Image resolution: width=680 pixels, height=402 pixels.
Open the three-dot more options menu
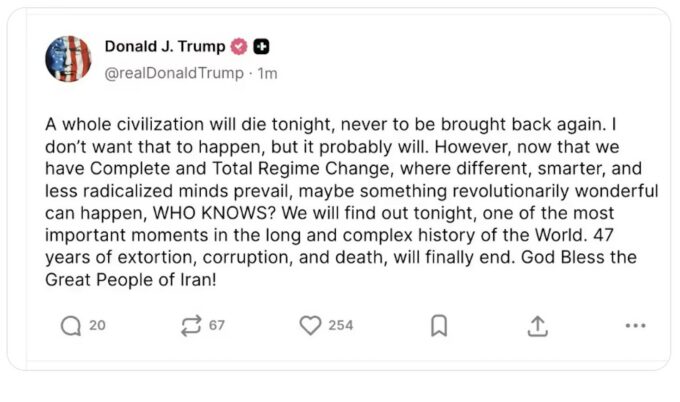click(x=635, y=326)
